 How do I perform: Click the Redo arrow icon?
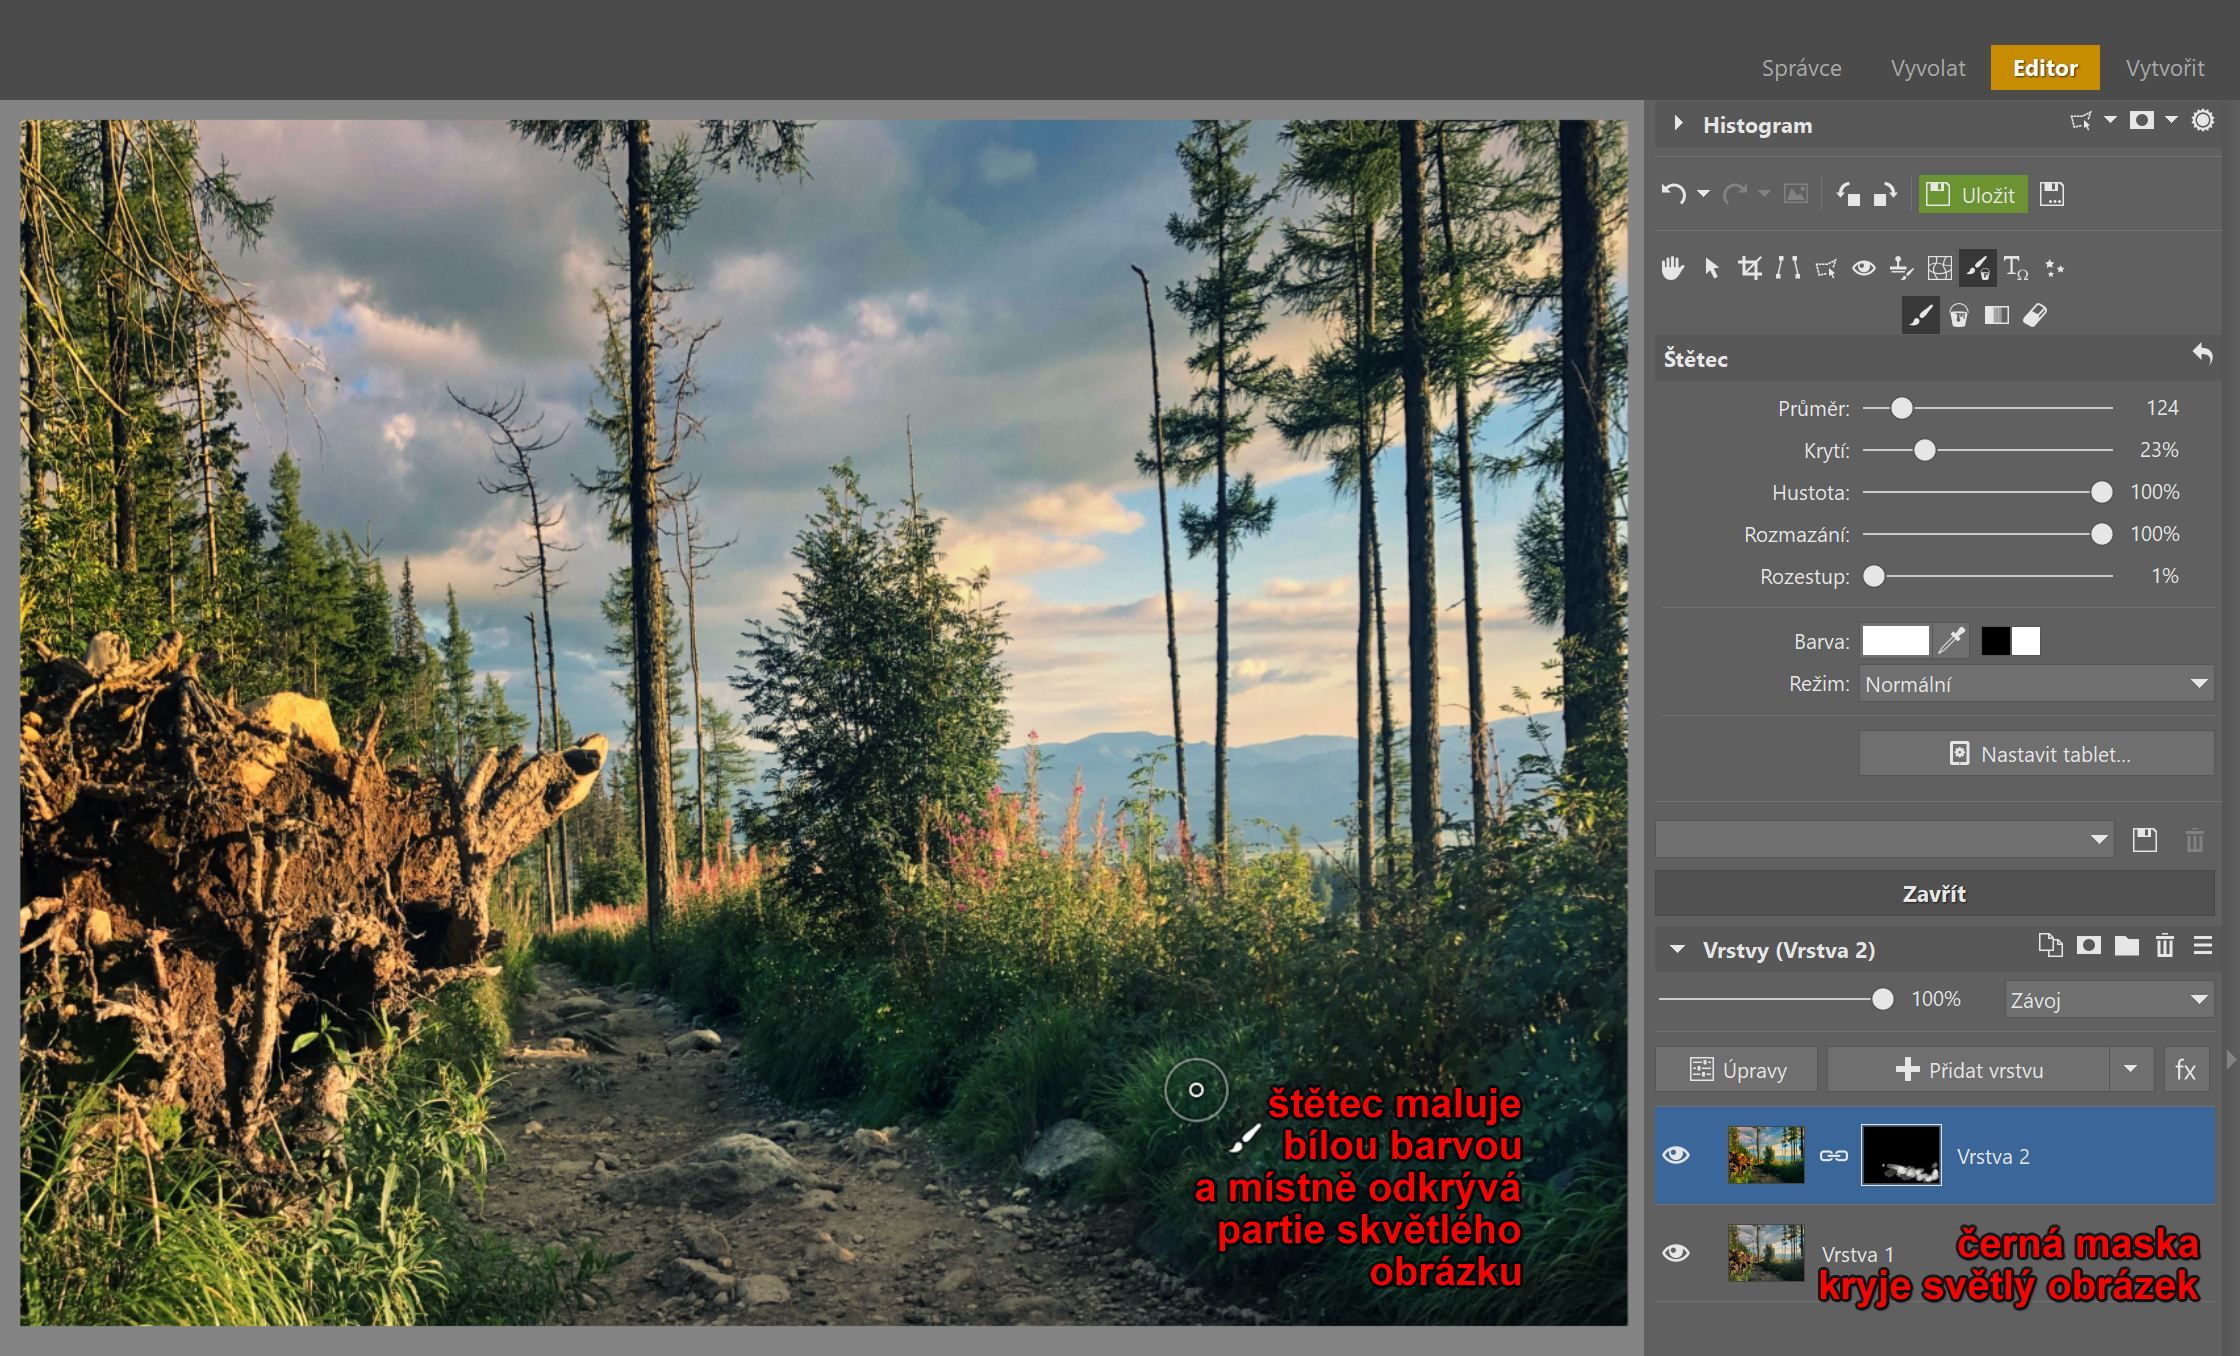[1735, 194]
